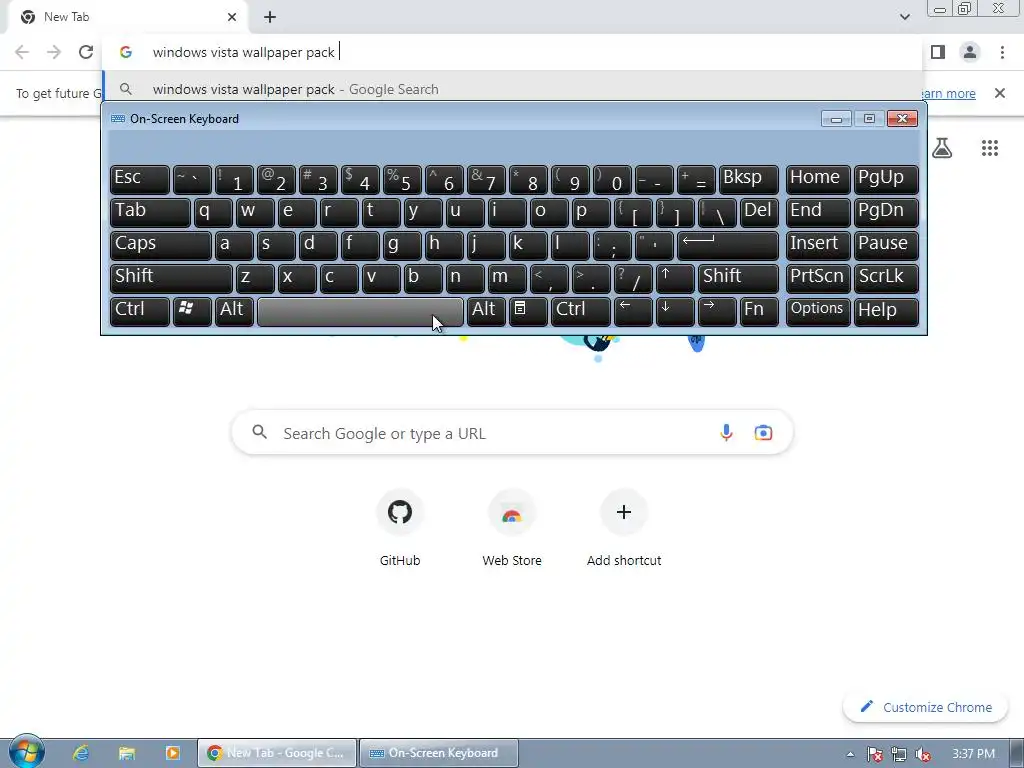This screenshot has height=768, width=1024.
Task: Tap the Del key
Action: (x=759, y=212)
